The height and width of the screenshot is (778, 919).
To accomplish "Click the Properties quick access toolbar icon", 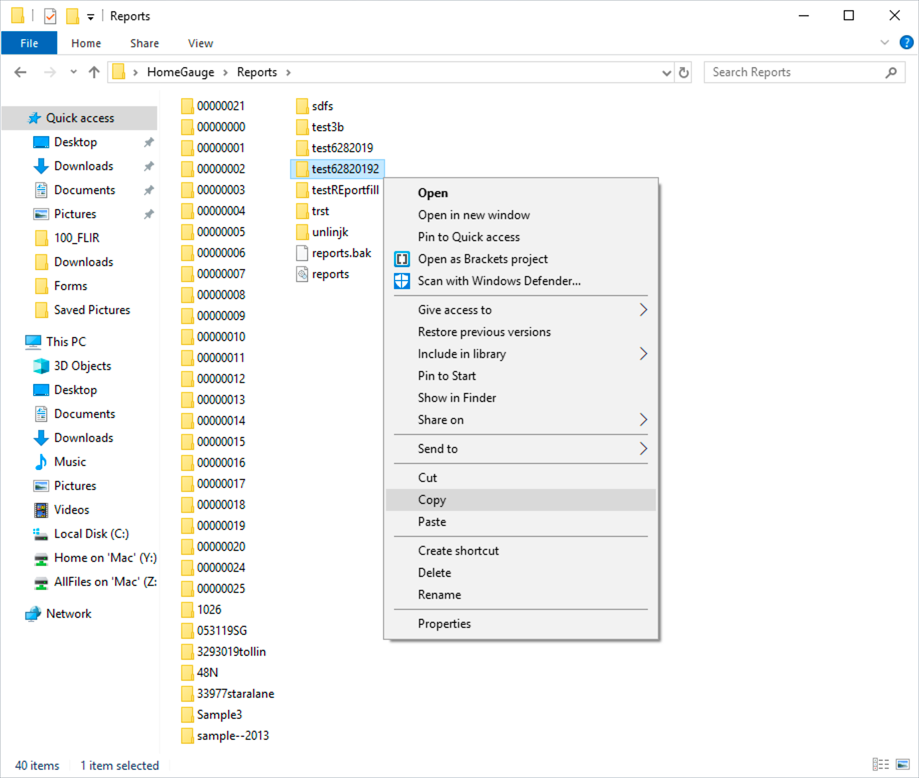I will (50, 16).
